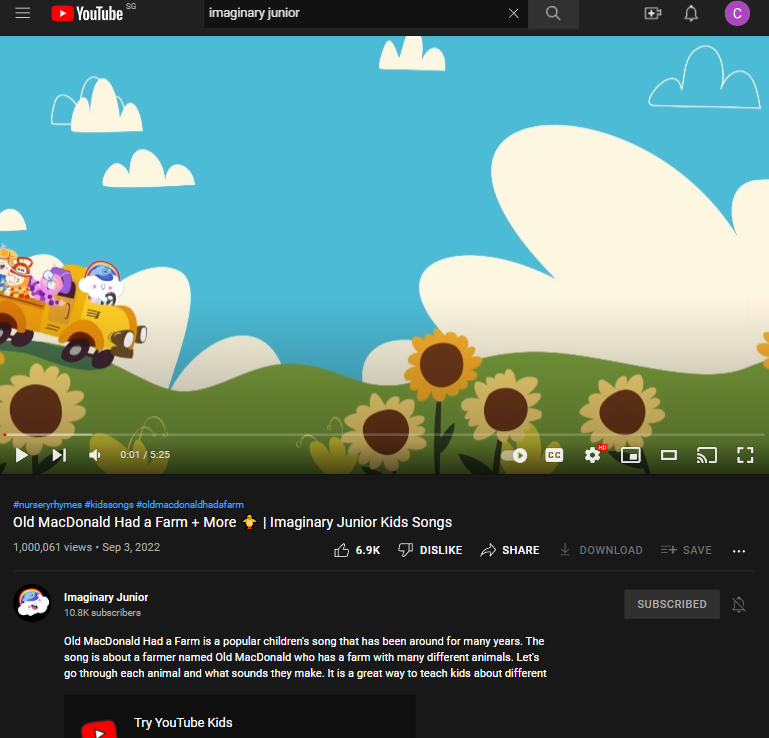The height and width of the screenshot is (738, 769).
Task: Seek on the video progress bar
Action: pos(384,434)
